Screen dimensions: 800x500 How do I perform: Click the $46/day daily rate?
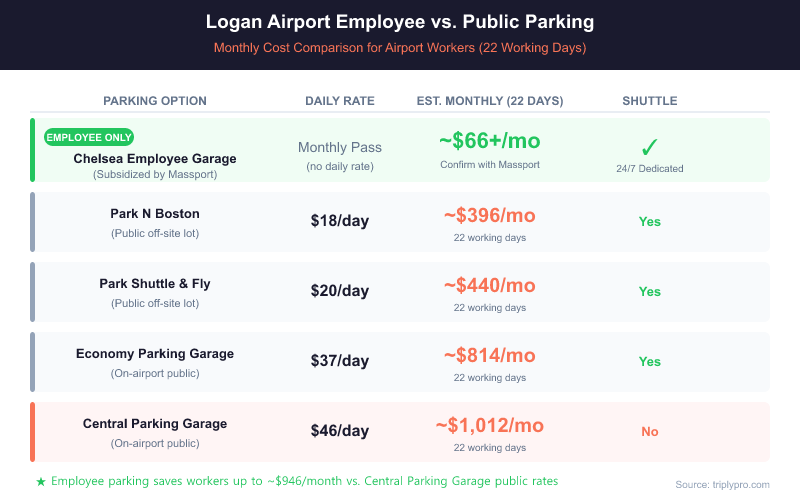click(340, 431)
